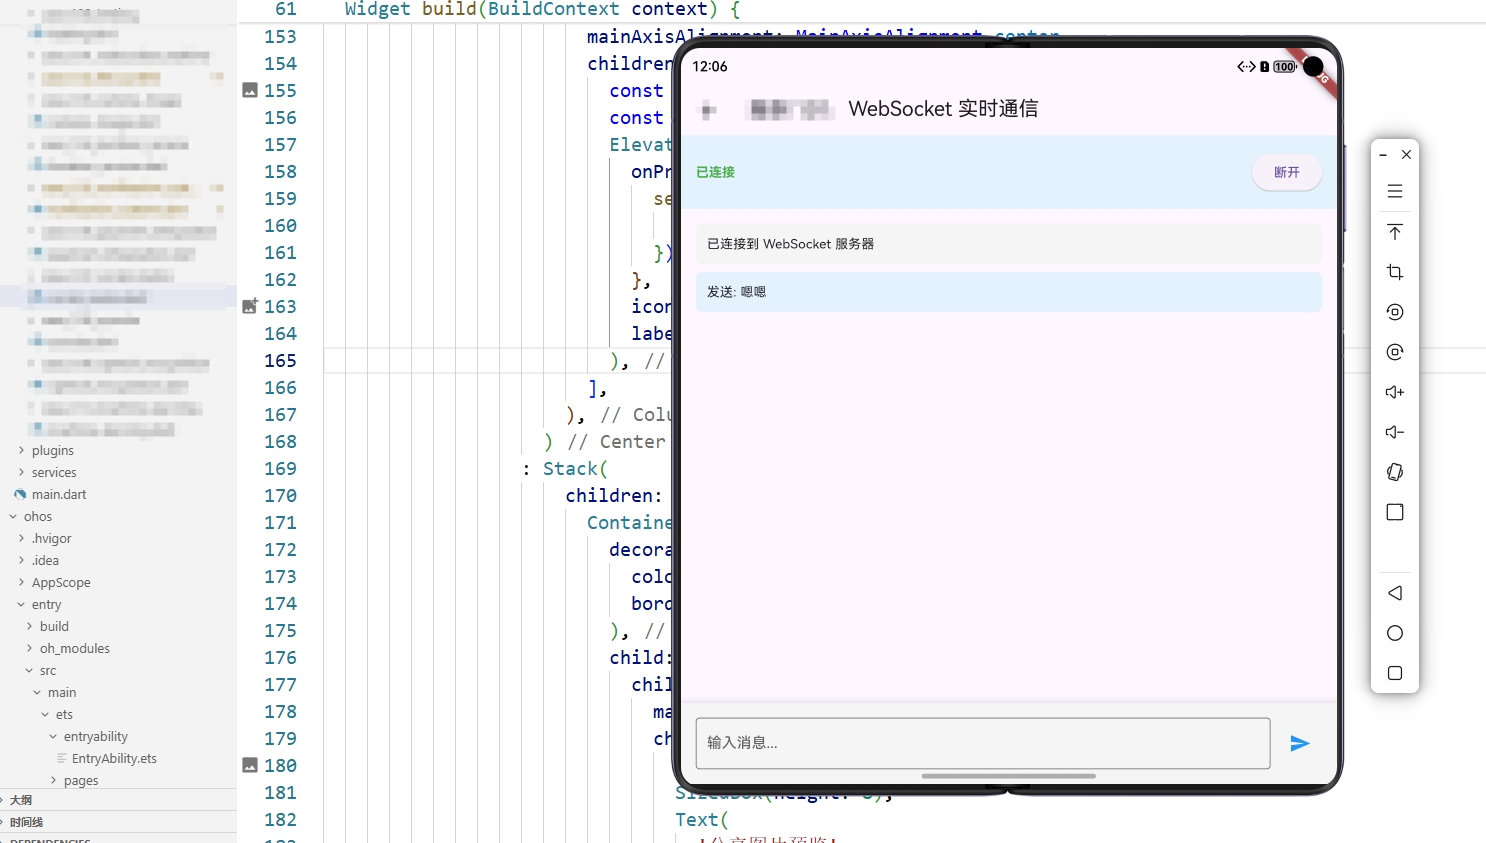
Task: Open main.dart file with Dart icon
Action: (59, 494)
